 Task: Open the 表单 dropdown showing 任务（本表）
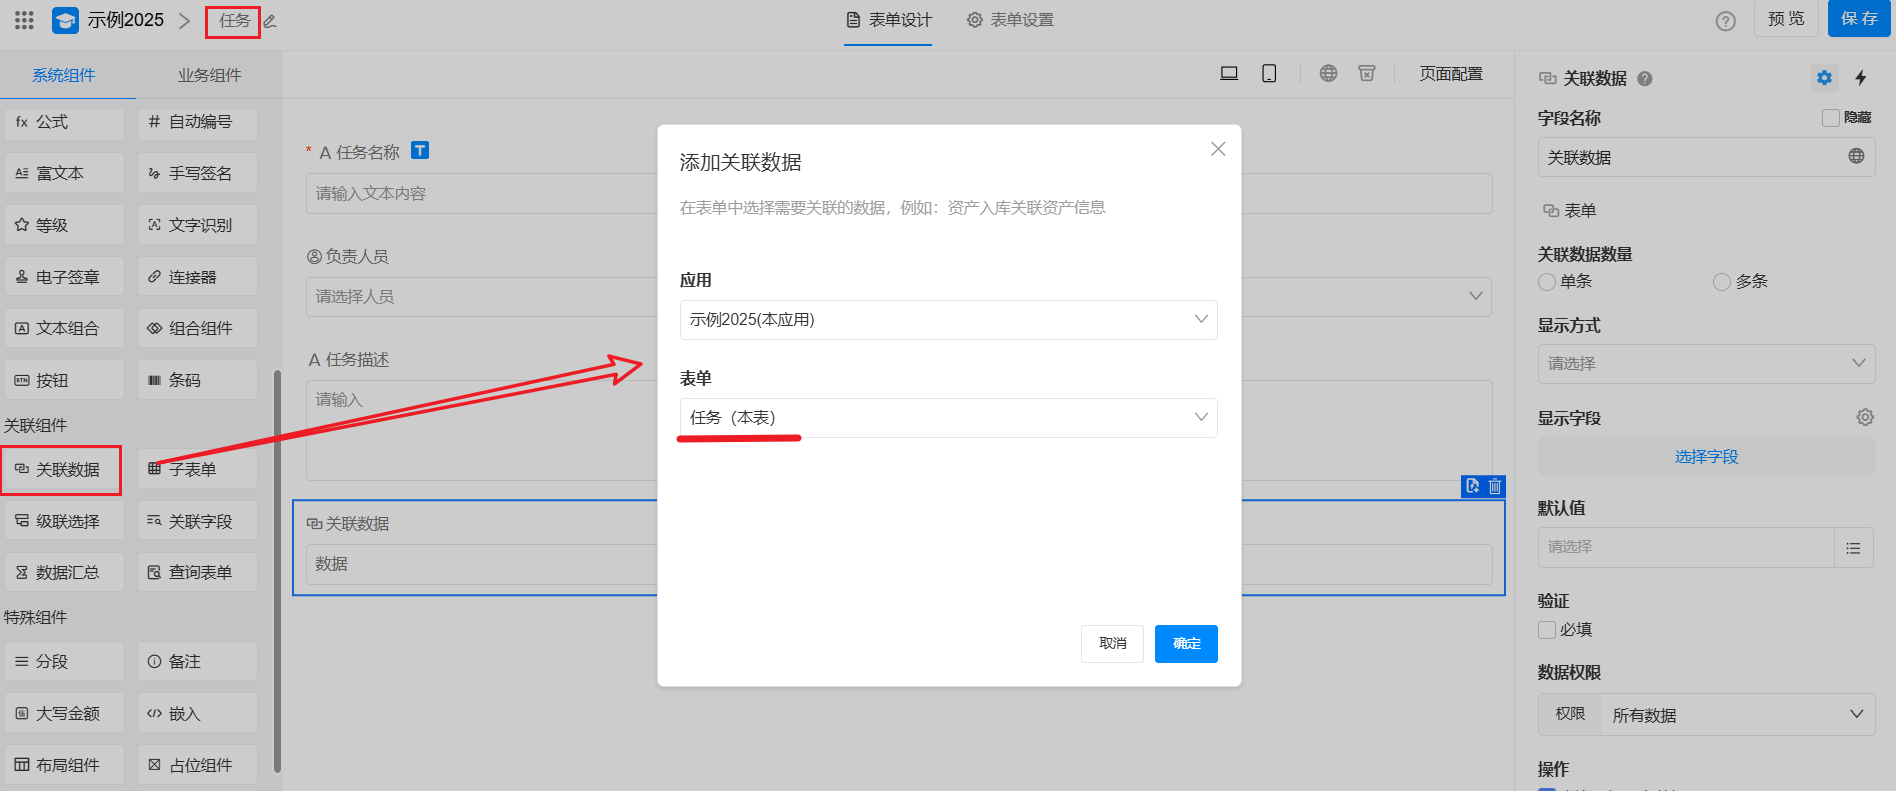coord(948,418)
